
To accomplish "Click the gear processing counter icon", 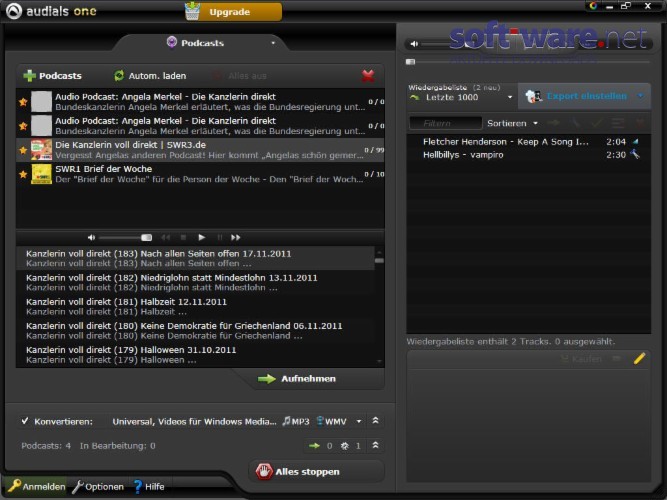I will (345, 446).
